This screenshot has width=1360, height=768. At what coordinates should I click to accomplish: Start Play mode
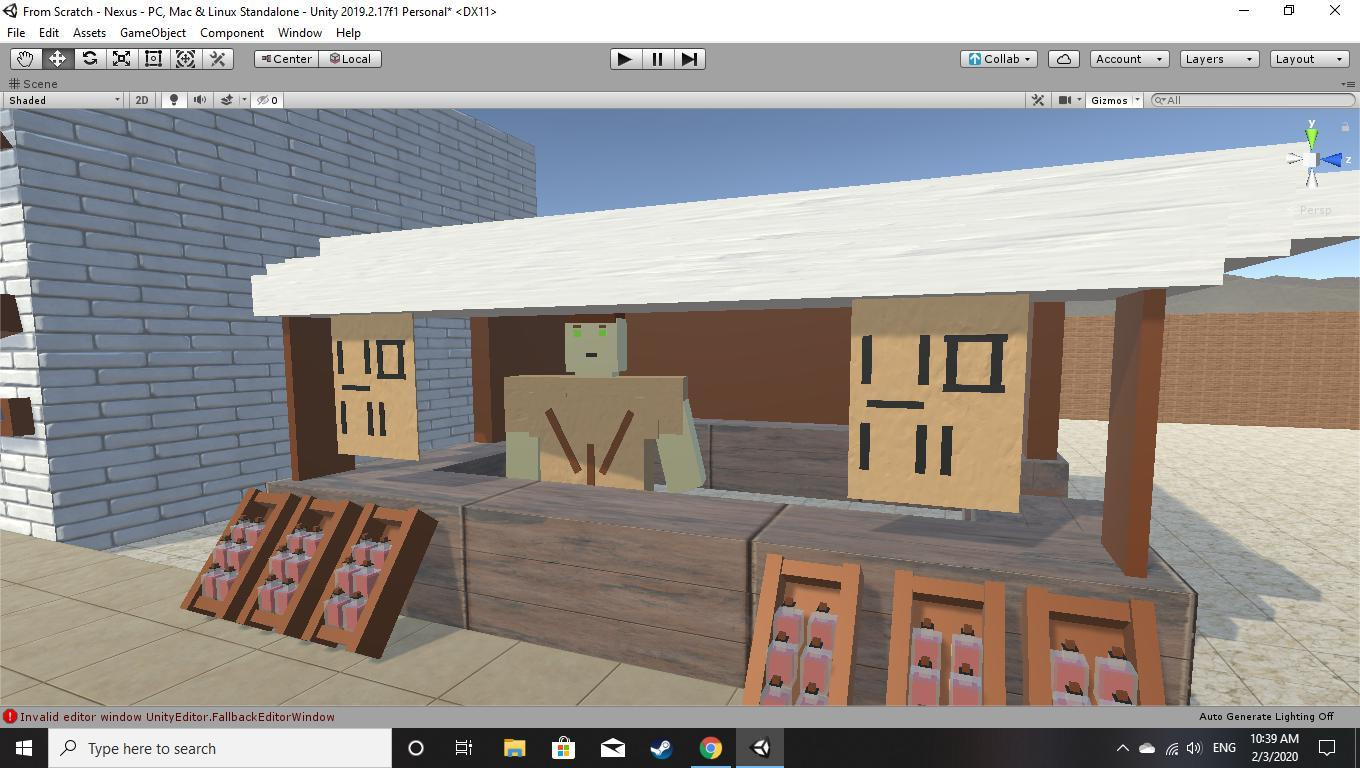[625, 59]
